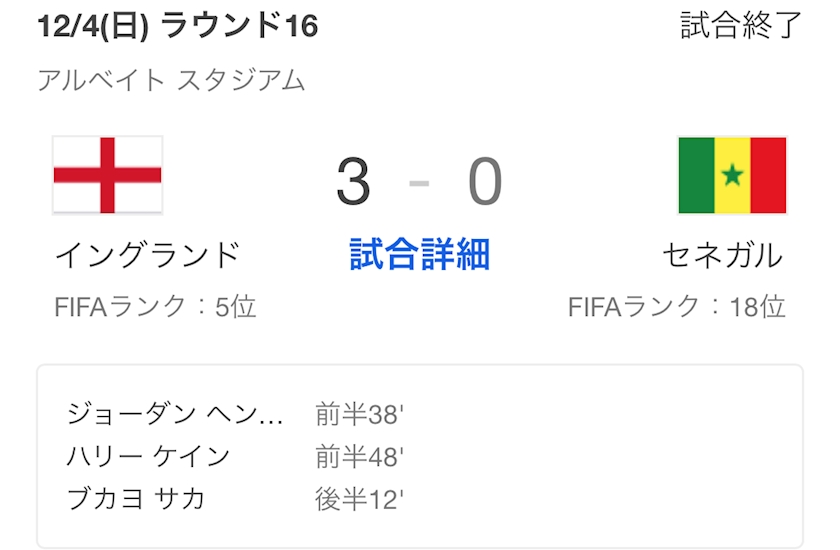The height and width of the screenshot is (550, 840).
Task: Open the 試合詳細 match details link
Action: click(419, 256)
